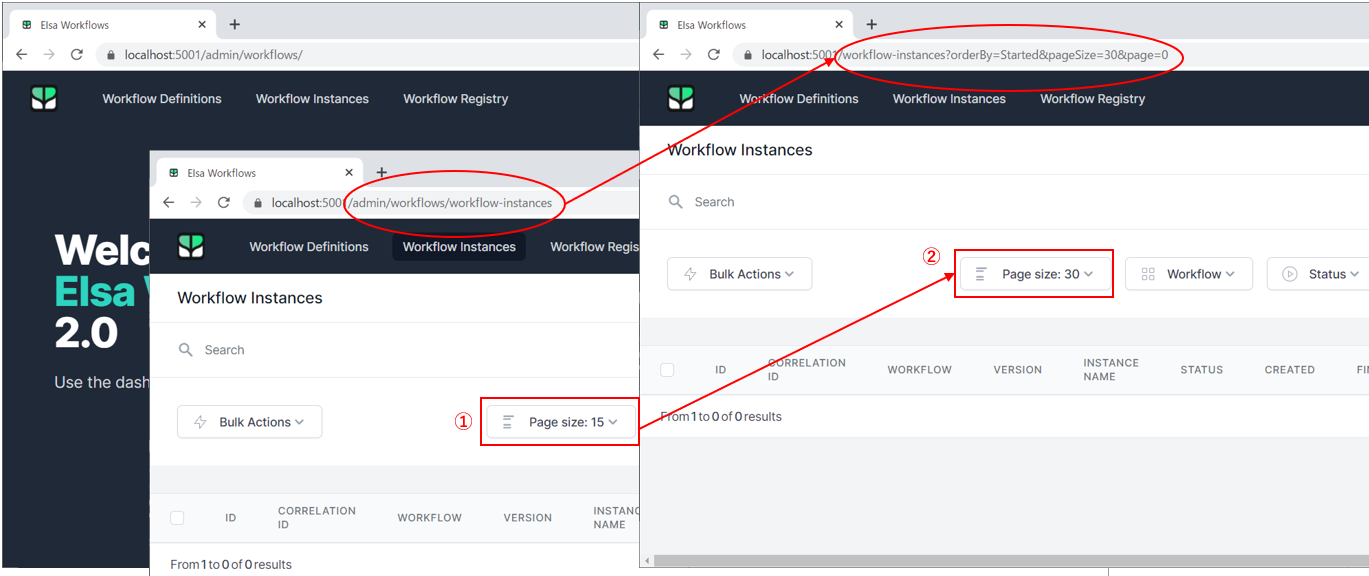Click address bar URL in right window
1369x576 pixels.
point(965,55)
